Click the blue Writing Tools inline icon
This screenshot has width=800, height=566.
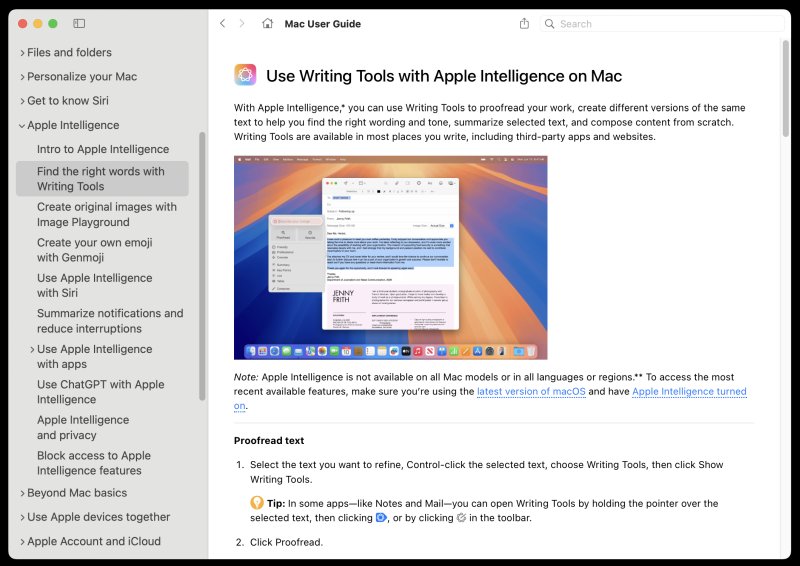(381, 518)
